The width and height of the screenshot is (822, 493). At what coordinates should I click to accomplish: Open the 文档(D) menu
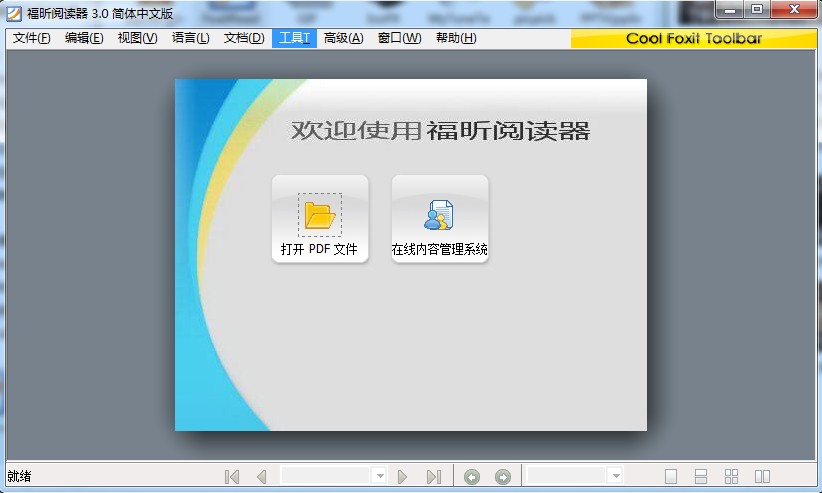[244, 38]
